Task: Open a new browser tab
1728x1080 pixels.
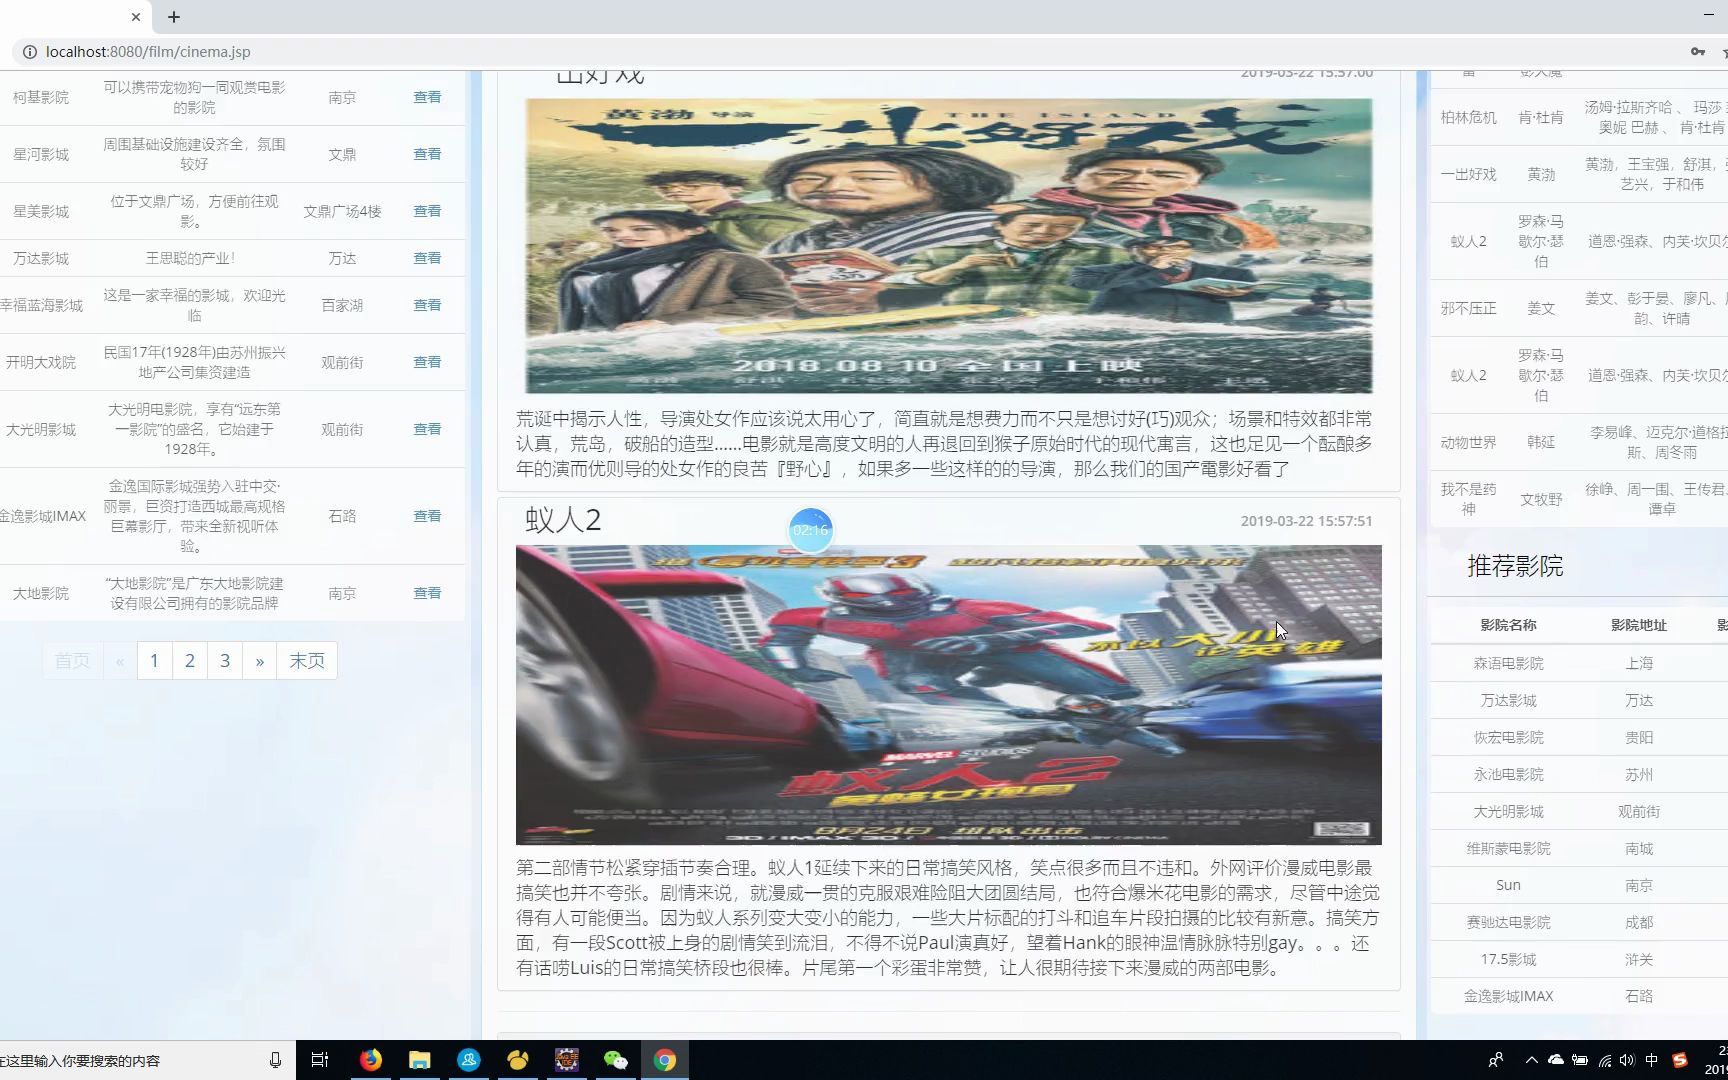Action: pyautogui.click(x=174, y=17)
